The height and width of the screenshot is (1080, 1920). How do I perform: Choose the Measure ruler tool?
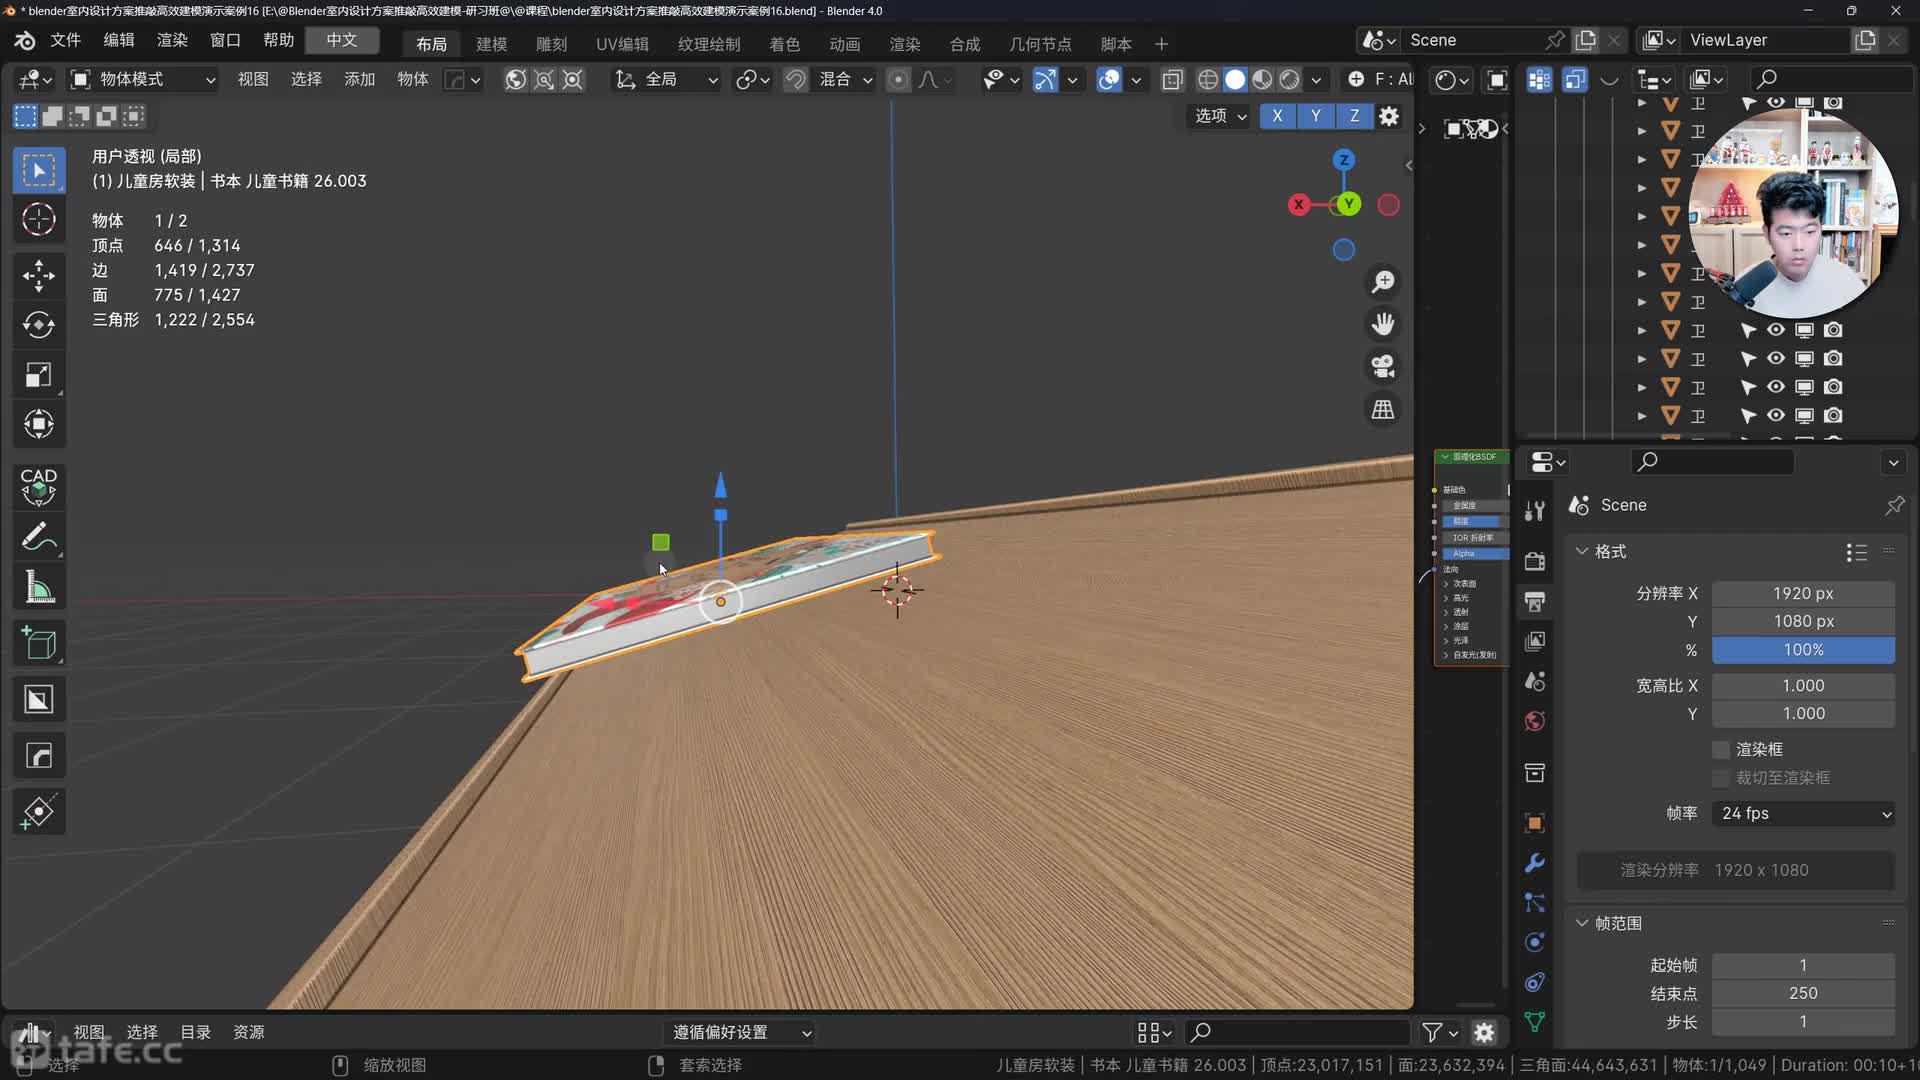39,588
